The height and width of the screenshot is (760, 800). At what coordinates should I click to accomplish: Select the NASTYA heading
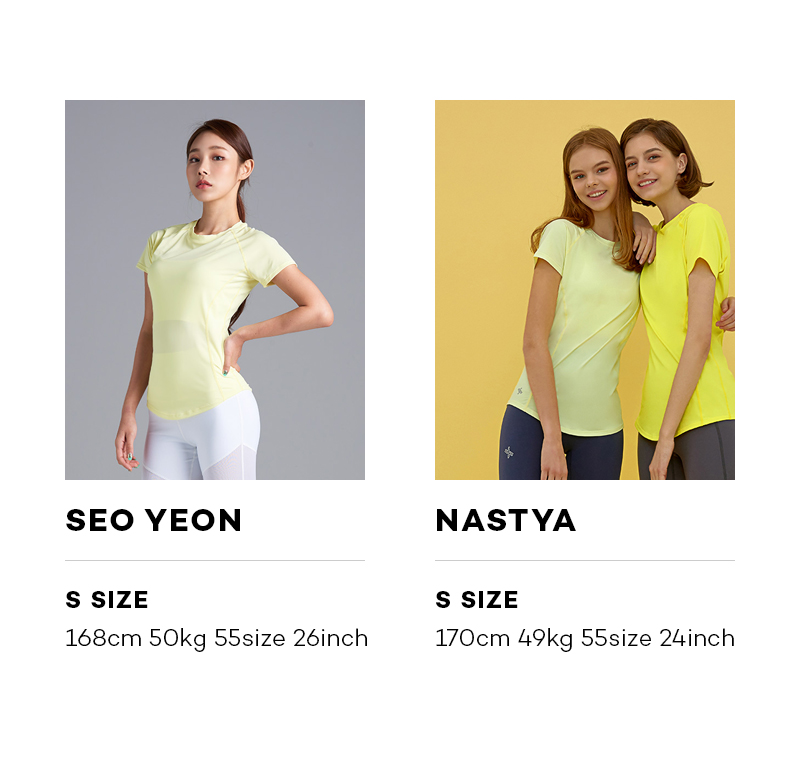(506, 520)
